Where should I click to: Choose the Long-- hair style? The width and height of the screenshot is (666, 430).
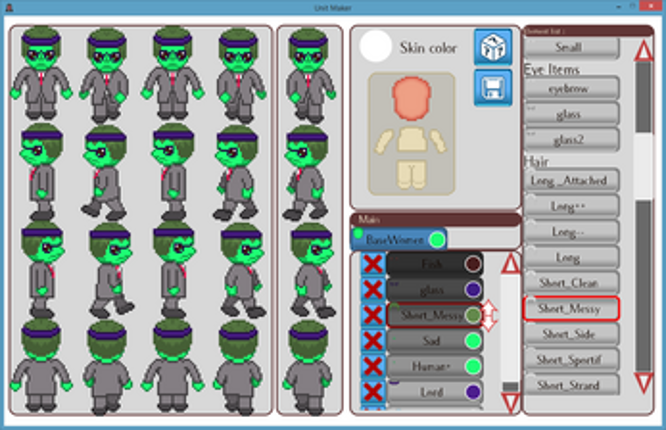pyautogui.click(x=571, y=232)
